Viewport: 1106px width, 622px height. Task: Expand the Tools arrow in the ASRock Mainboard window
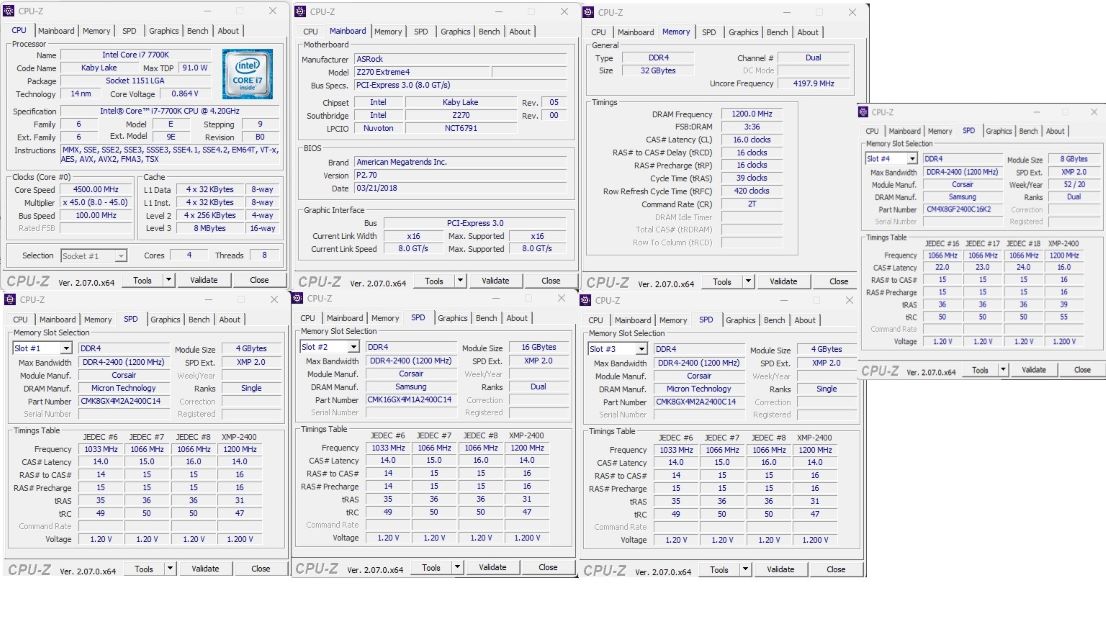460,281
